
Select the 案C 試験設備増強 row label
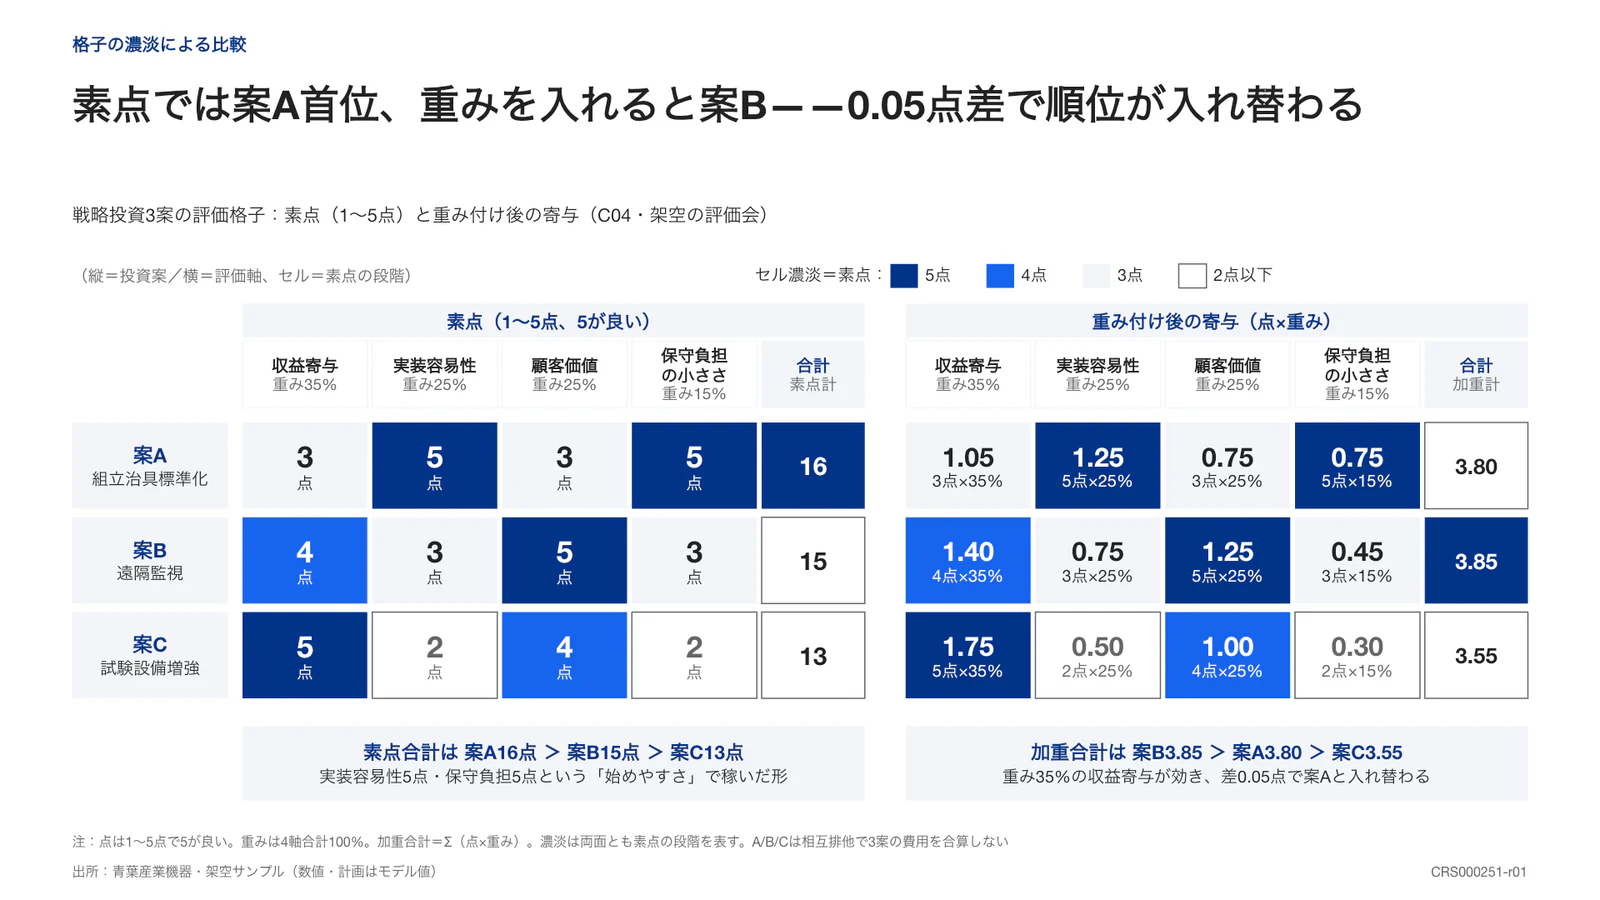coord(150,655)
